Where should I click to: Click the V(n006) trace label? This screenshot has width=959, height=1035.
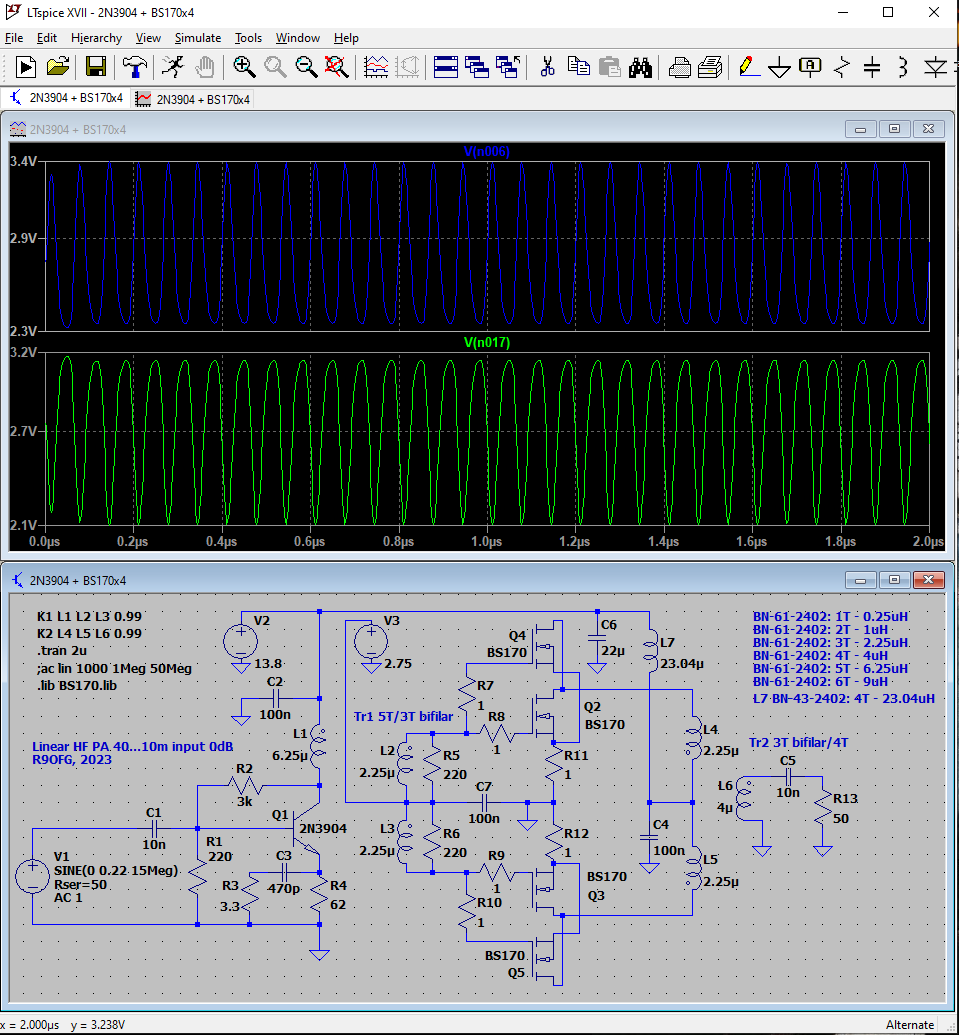pos(486,152)
